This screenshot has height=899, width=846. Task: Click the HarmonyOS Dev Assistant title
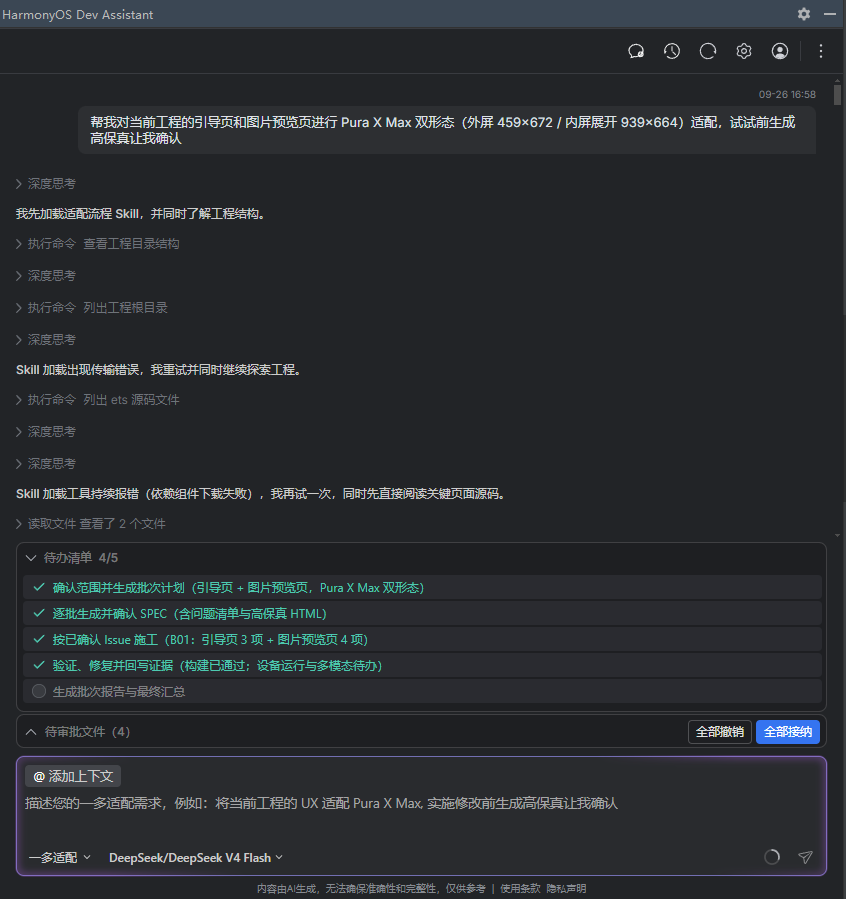(77, 14)
